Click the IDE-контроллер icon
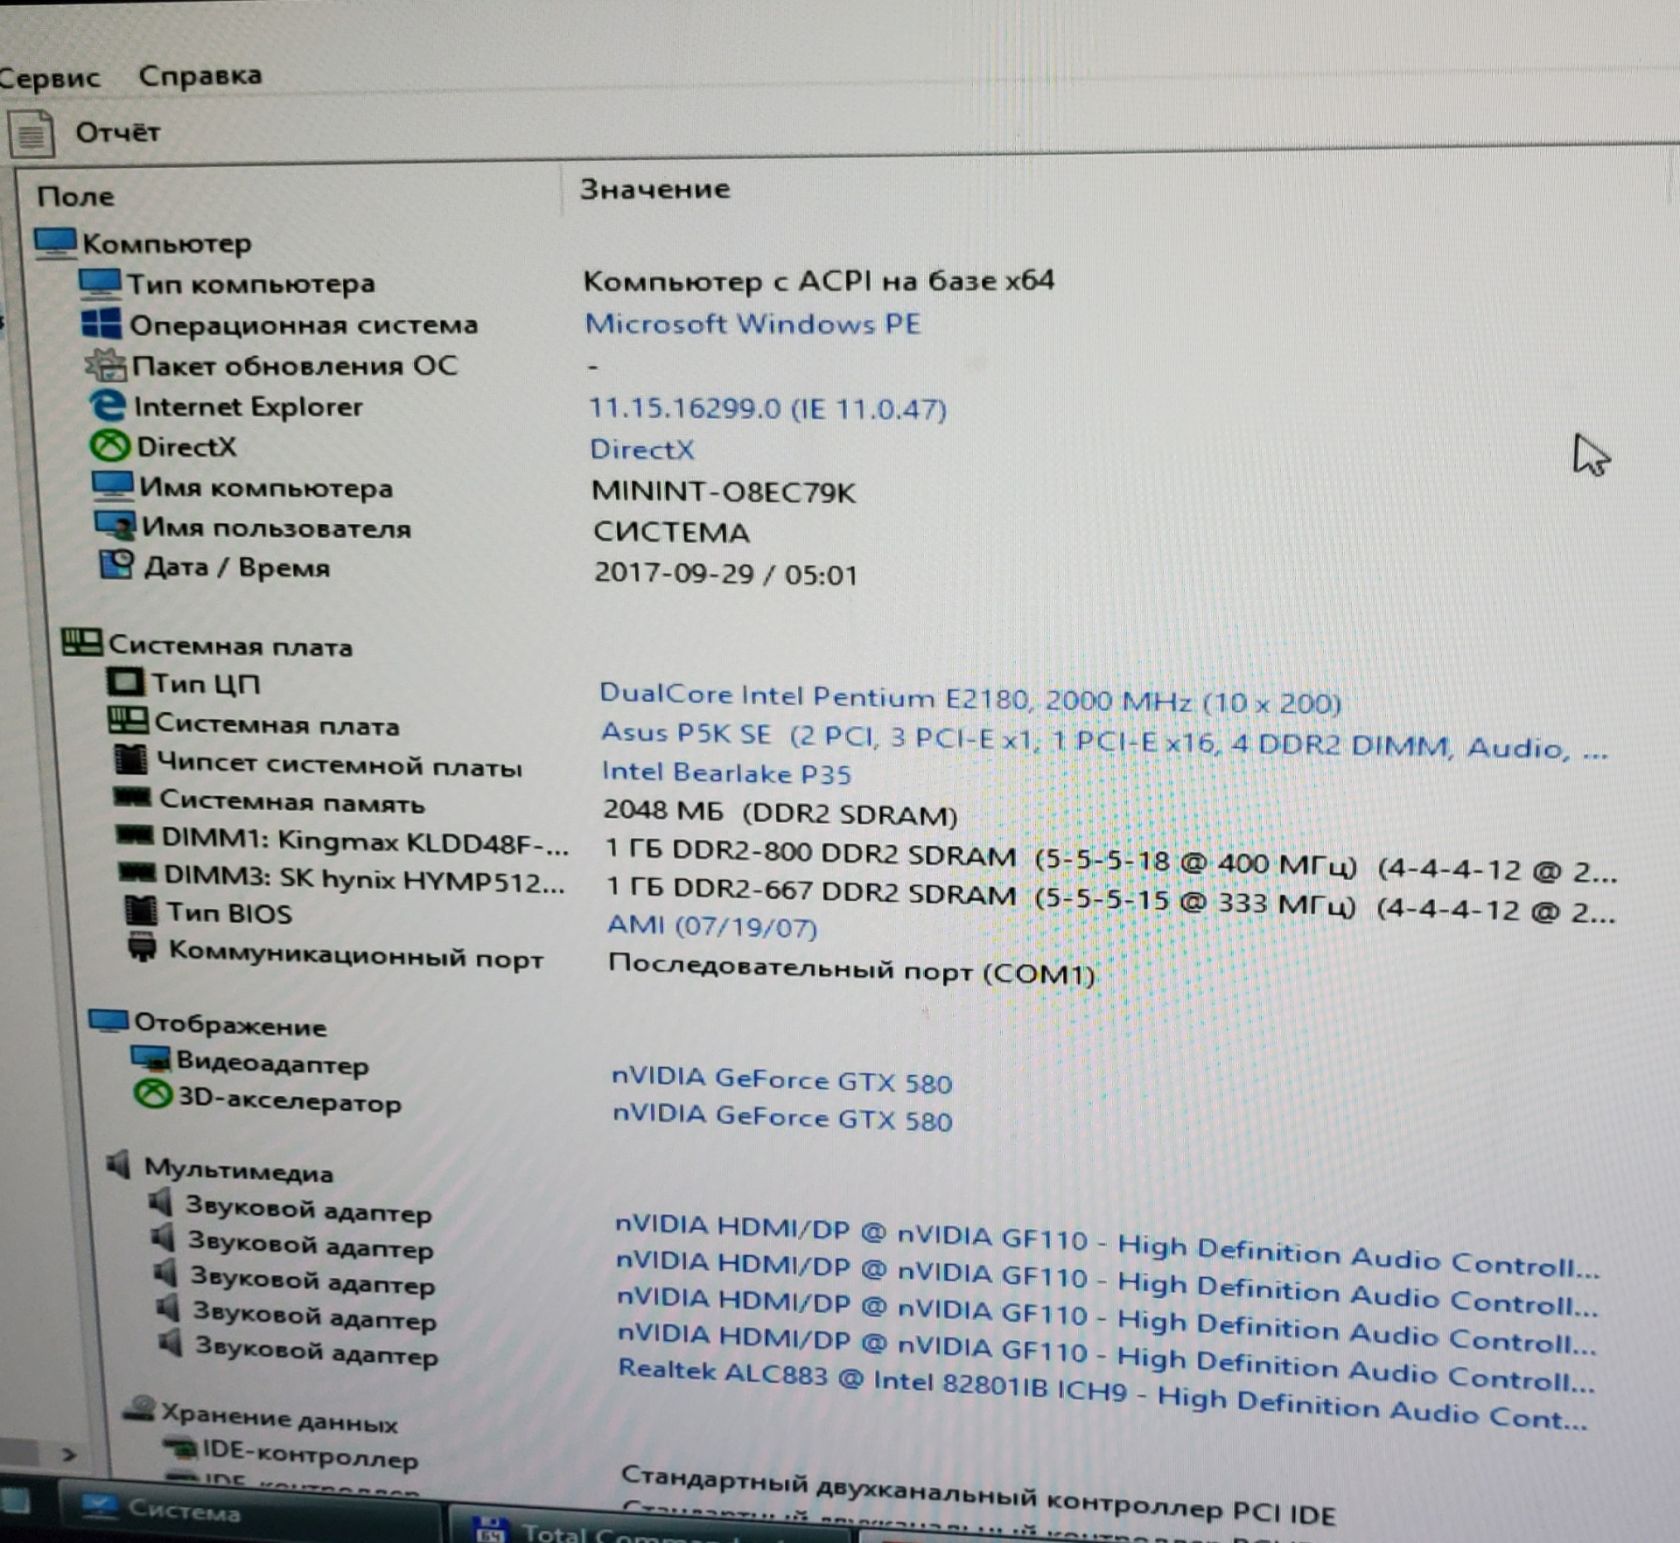 [182, 1448]
